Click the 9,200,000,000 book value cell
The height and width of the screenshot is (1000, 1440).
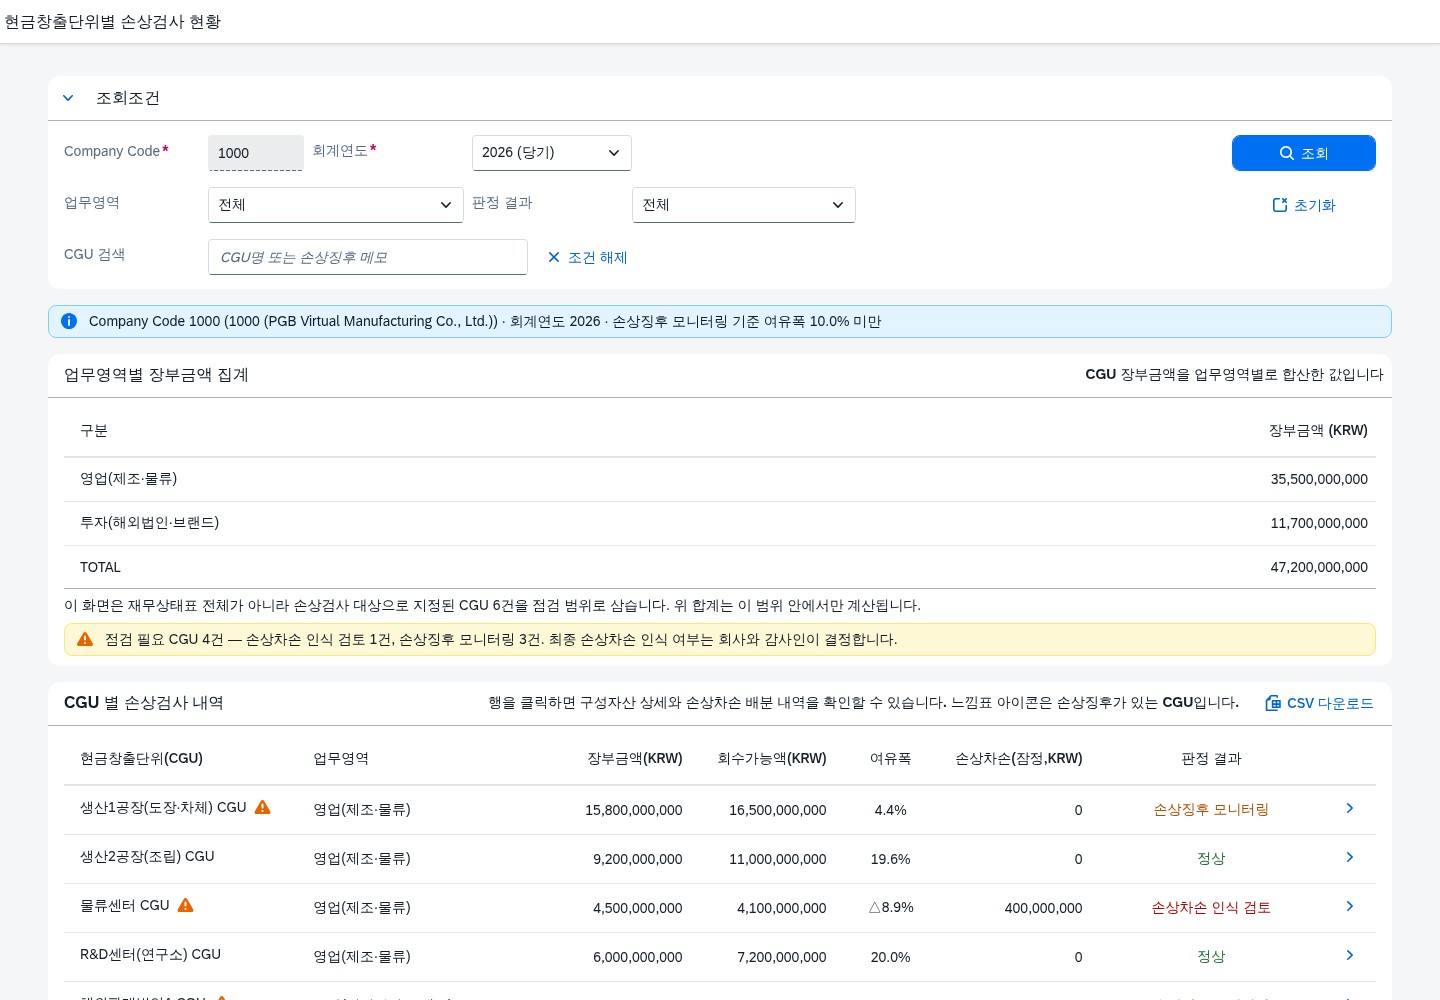point(638,859)
